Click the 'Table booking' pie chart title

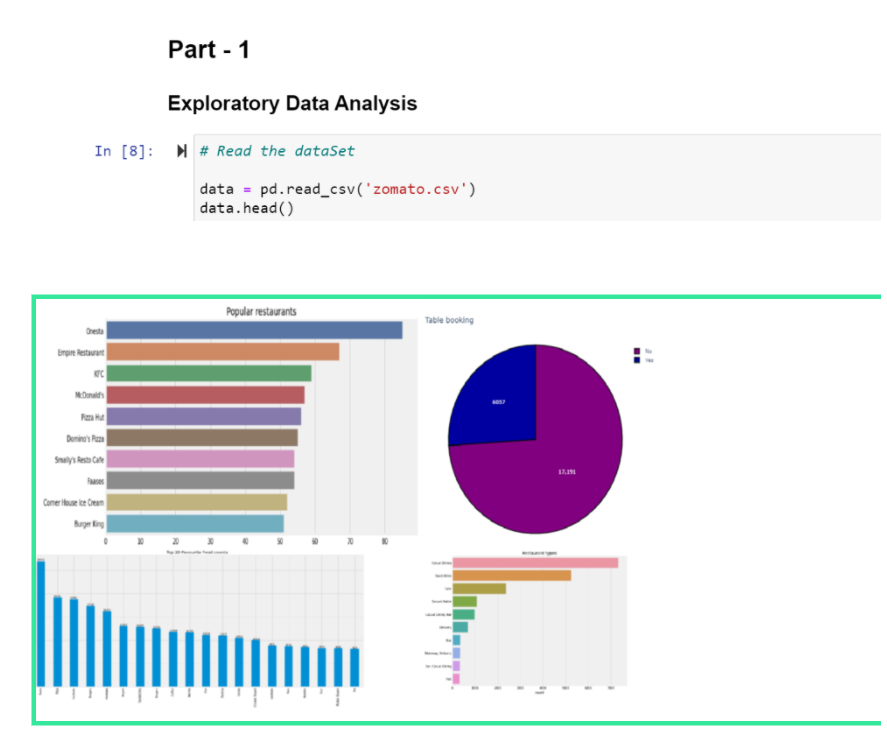[x=449, y=320]
